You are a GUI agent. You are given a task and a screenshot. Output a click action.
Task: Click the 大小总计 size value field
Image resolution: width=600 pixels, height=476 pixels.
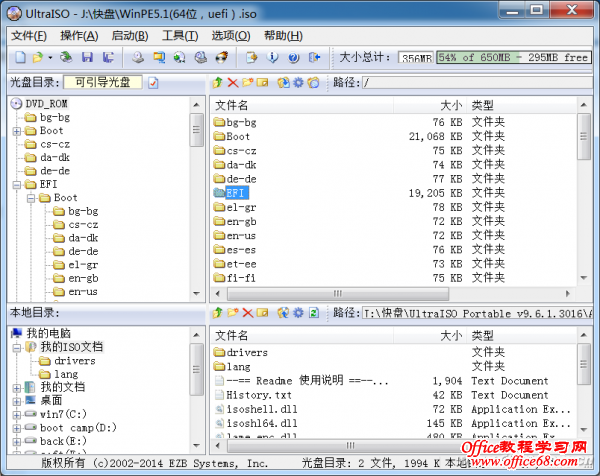click(416, 58)
